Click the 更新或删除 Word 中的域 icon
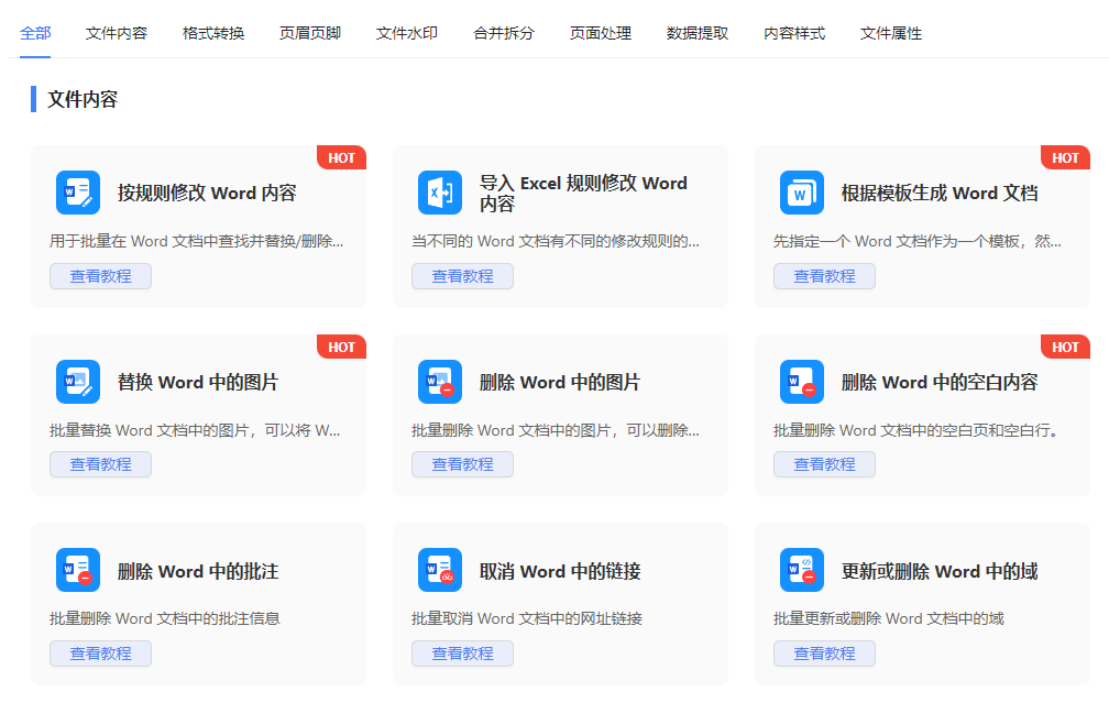The height and width of the screenshot is (711, 1109). coord(802,571)
